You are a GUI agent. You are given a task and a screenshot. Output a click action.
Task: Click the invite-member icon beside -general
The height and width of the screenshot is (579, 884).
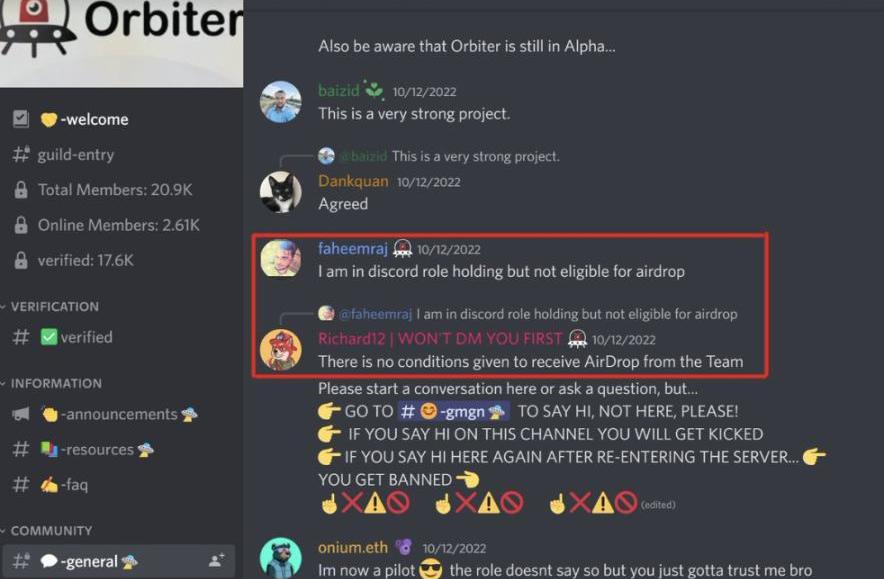click(x=216, y=560)
